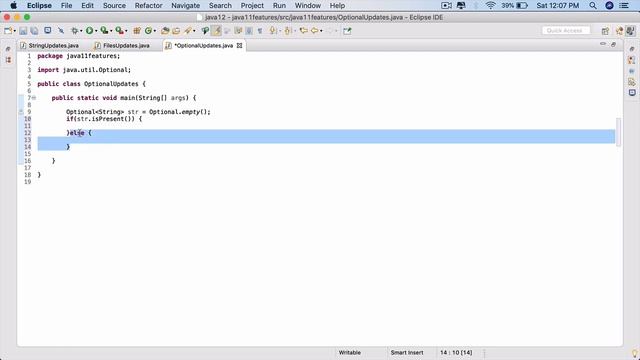This screenshot has height=360, width=640.
Task: Click the New Java Package icon
Action: click(x=137, y=31)
